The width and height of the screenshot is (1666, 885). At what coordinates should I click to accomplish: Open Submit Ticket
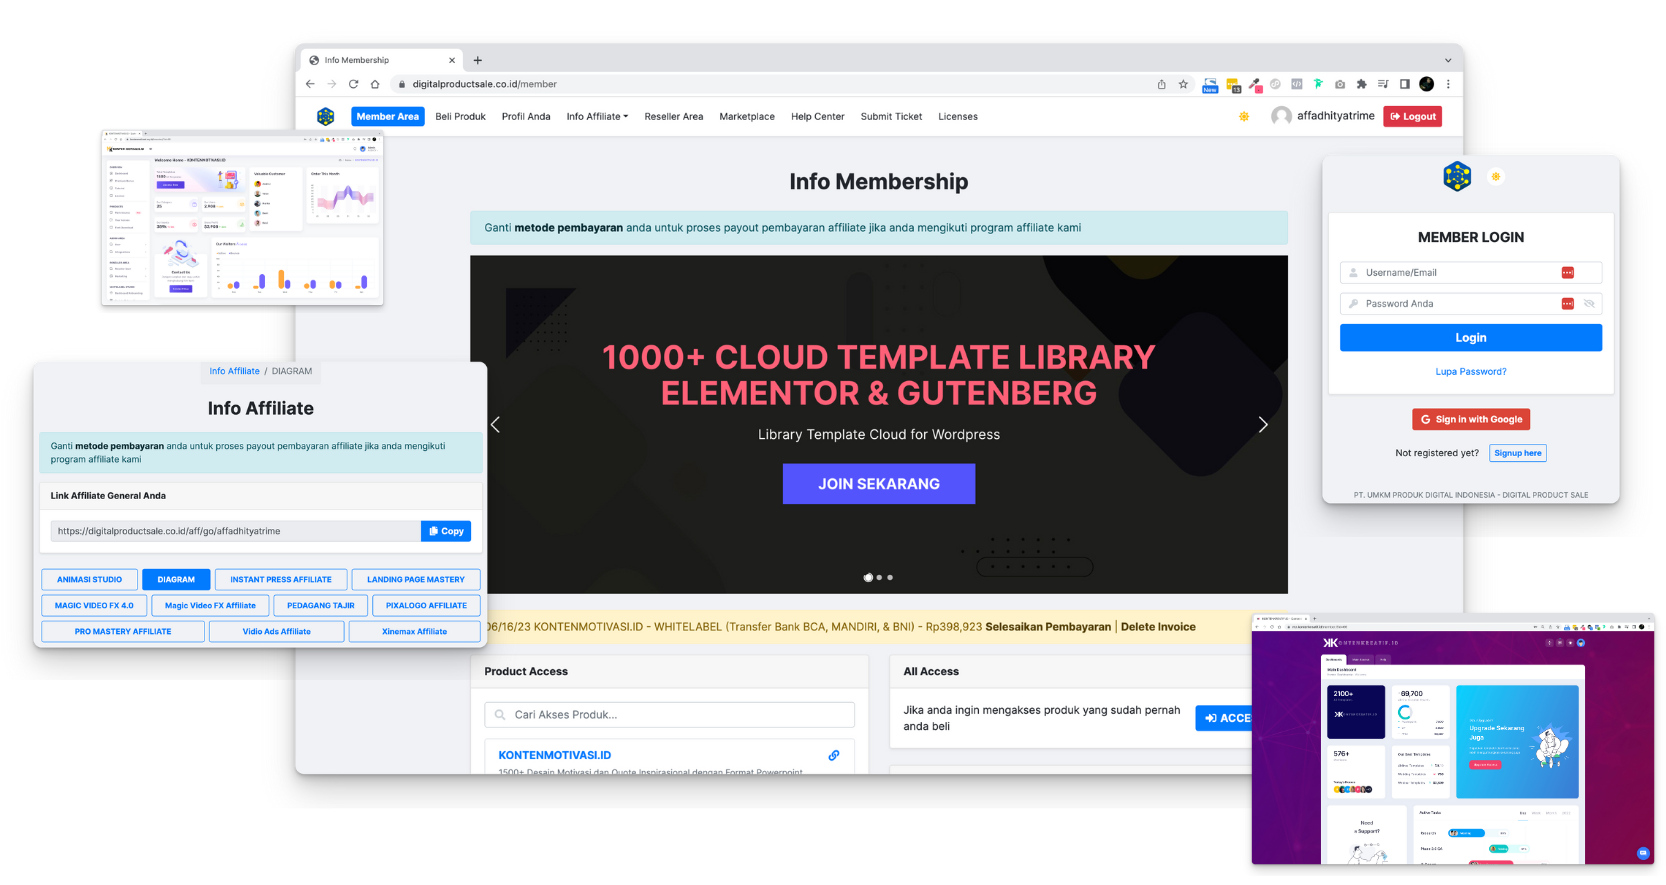click(891, 116)
